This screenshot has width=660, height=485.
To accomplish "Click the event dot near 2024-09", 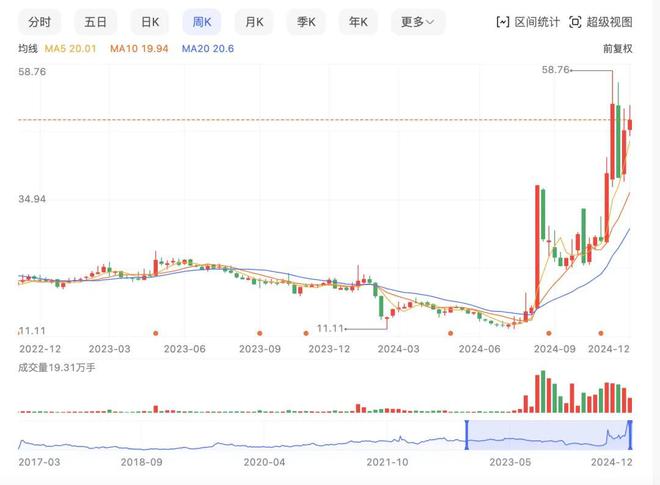I will tap(548, 333).
